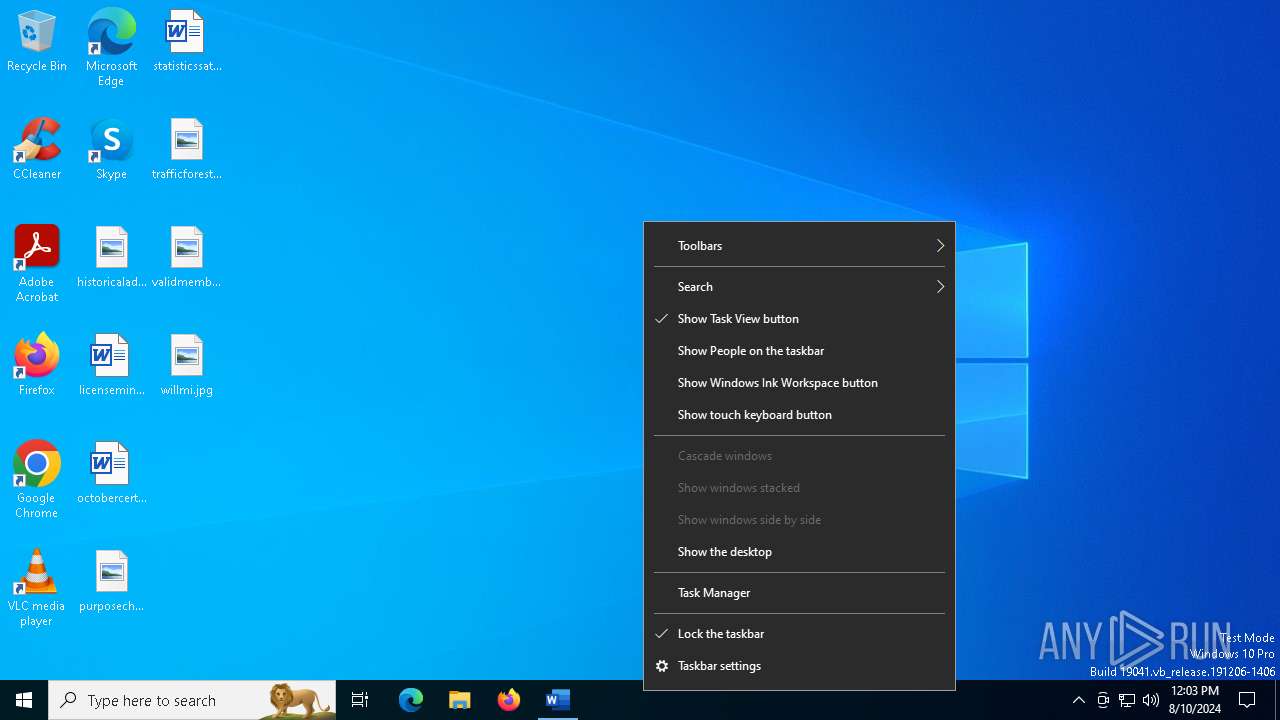
Task: Open the Action Center notifications icon
Action: (1248, 700)
